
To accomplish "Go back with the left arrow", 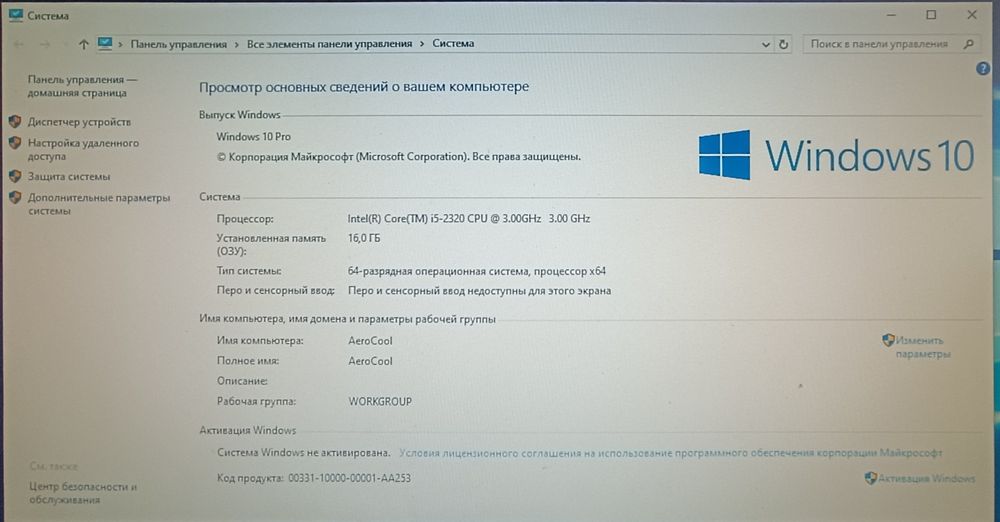I will 18,44.
